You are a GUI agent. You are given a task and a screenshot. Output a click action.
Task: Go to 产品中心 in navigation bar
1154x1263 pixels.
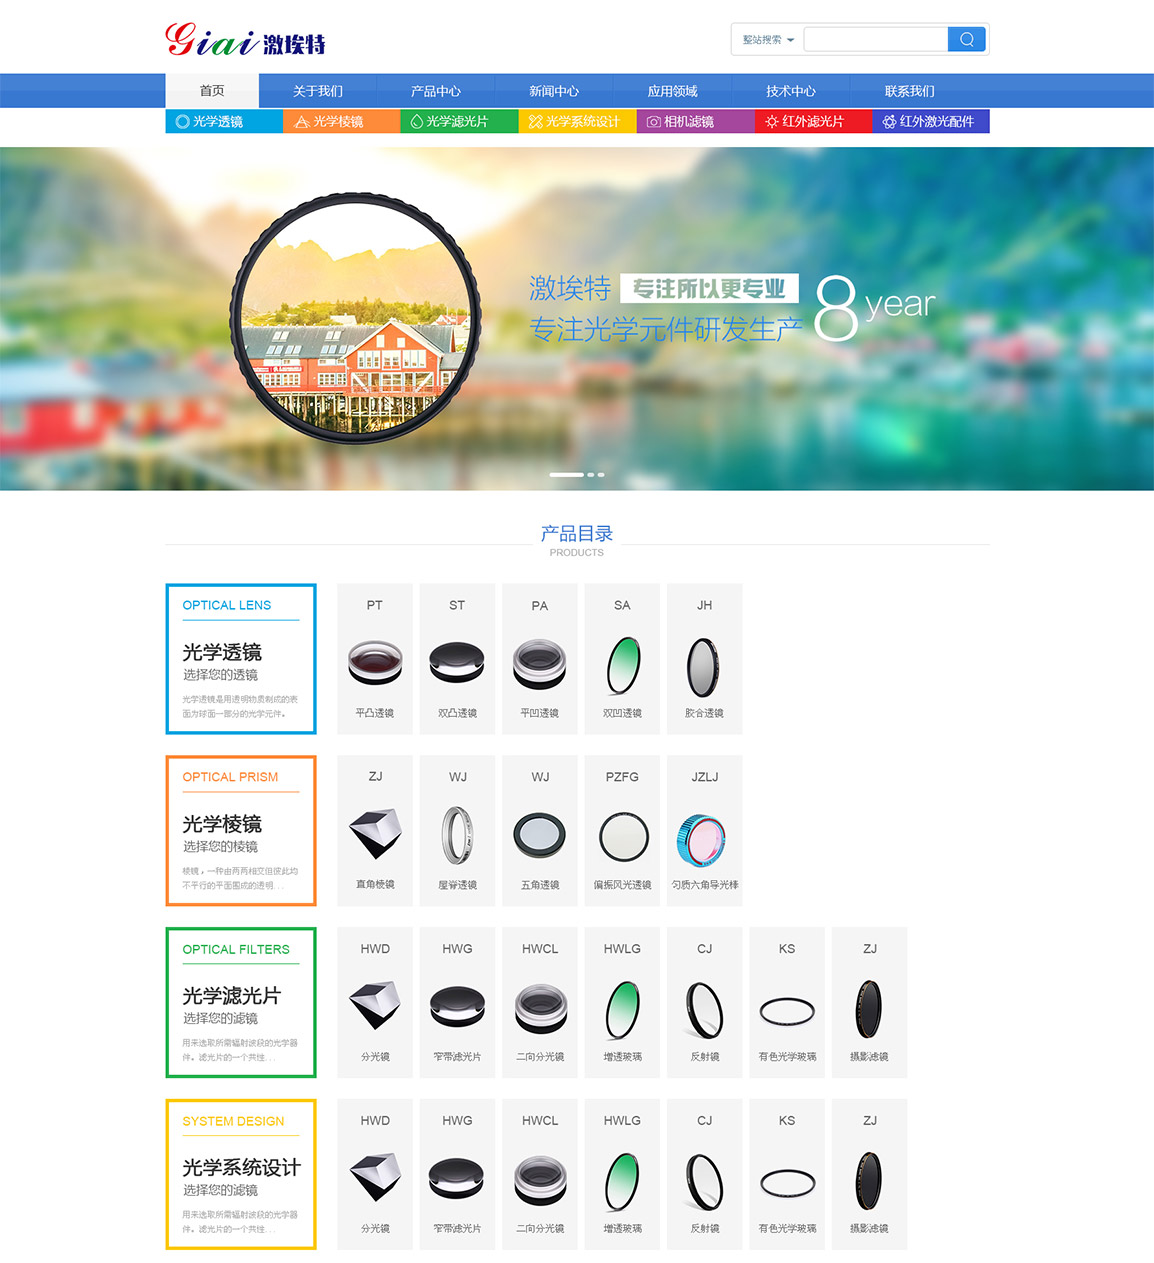436,91
